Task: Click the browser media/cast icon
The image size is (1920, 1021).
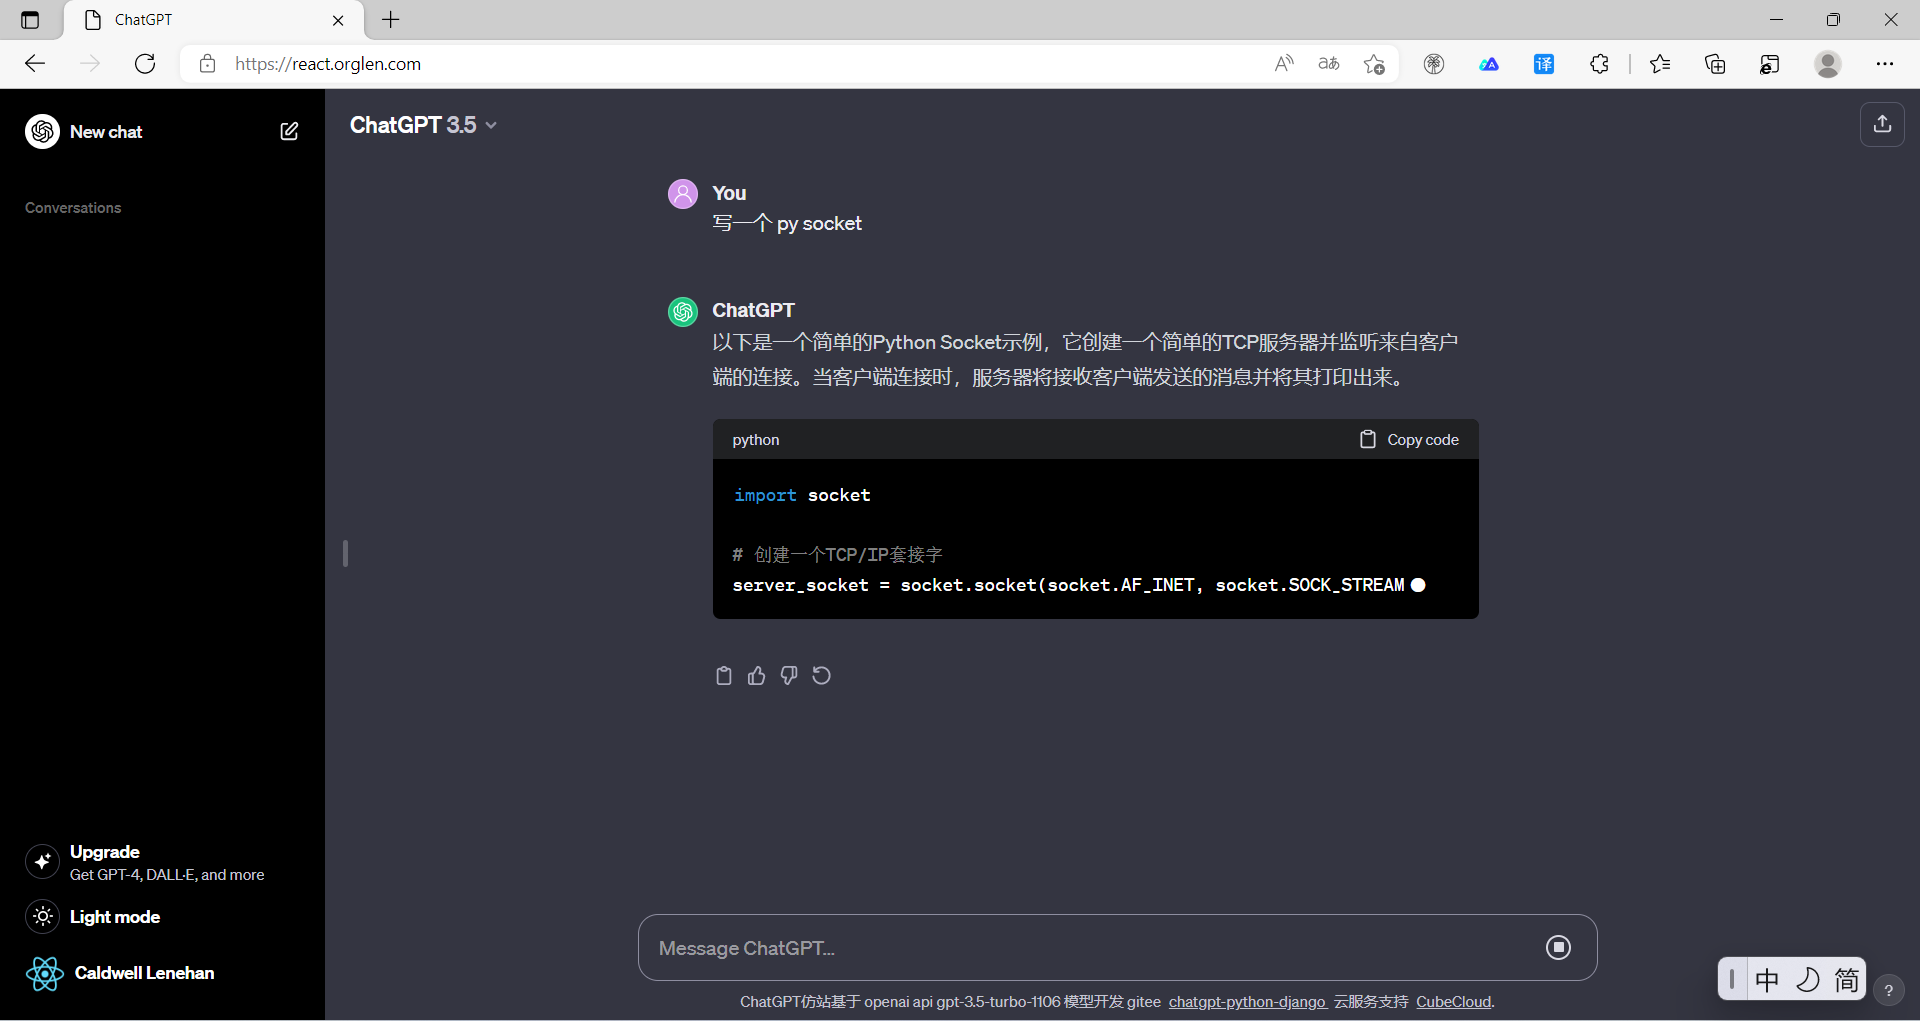Action: click(x=1770, y=64)
